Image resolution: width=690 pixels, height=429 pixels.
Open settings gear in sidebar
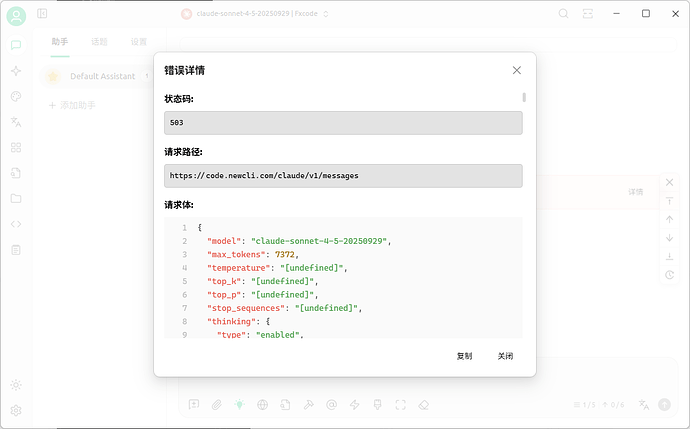click(16, 411)
